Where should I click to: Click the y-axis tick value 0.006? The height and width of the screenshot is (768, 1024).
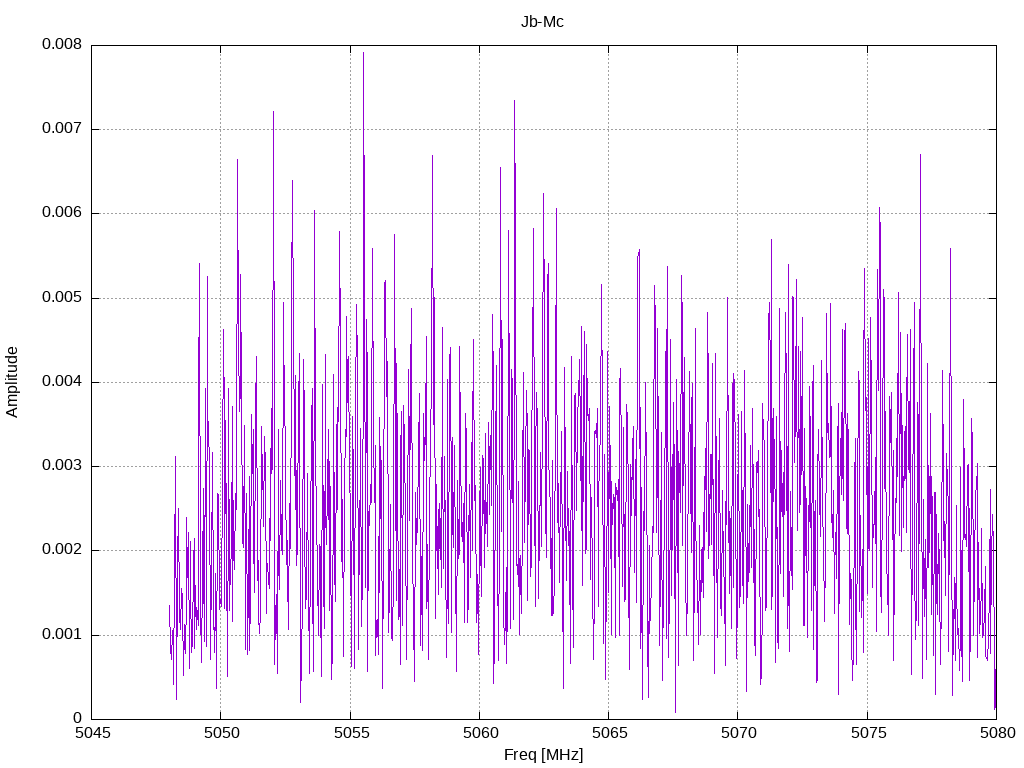[62, 212]
